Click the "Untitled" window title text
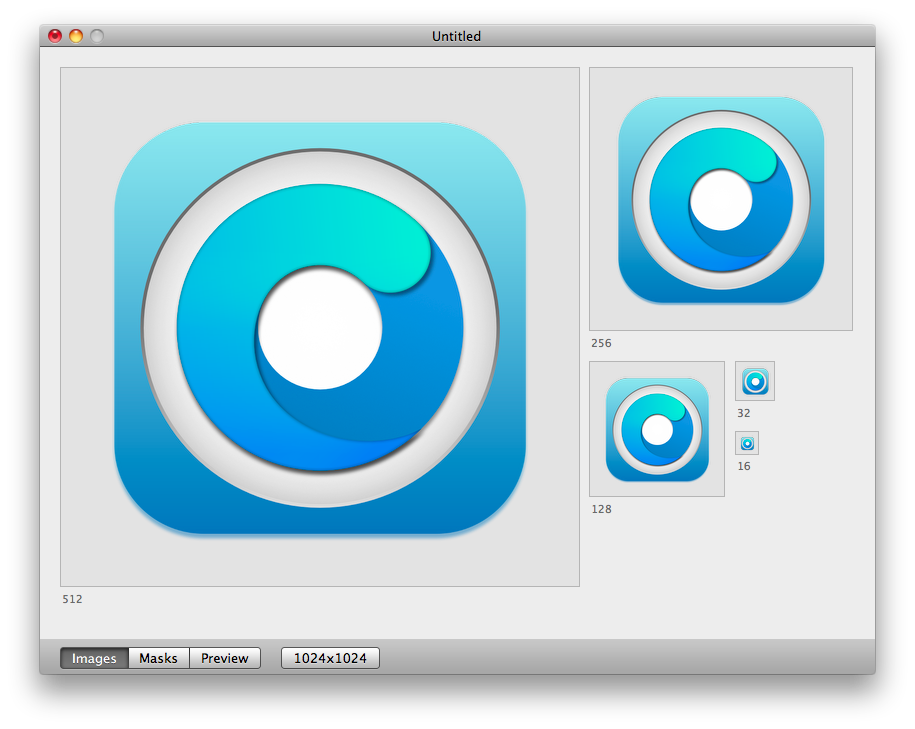This screenshot has height=729, width=915. (x=456, y=36)
